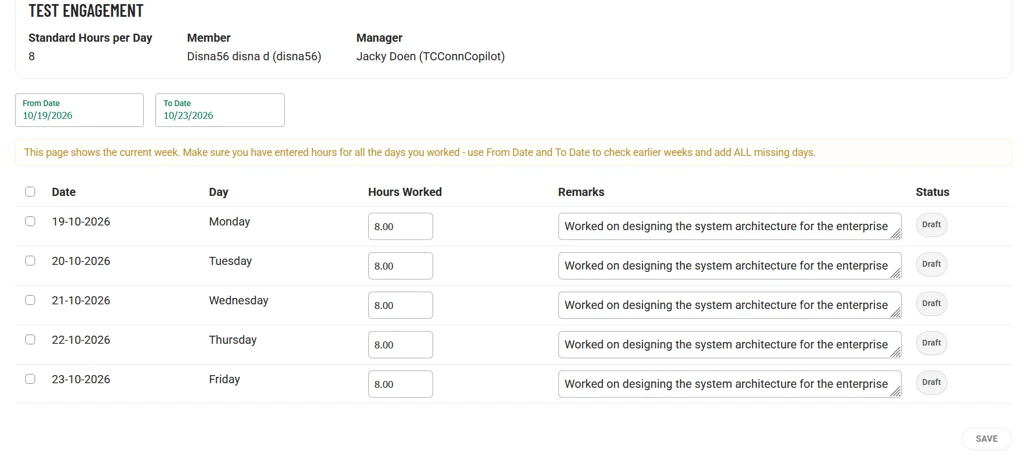Grab the resize handle on Monday's remarks box
1024x458 pixels.
point(895,235)
